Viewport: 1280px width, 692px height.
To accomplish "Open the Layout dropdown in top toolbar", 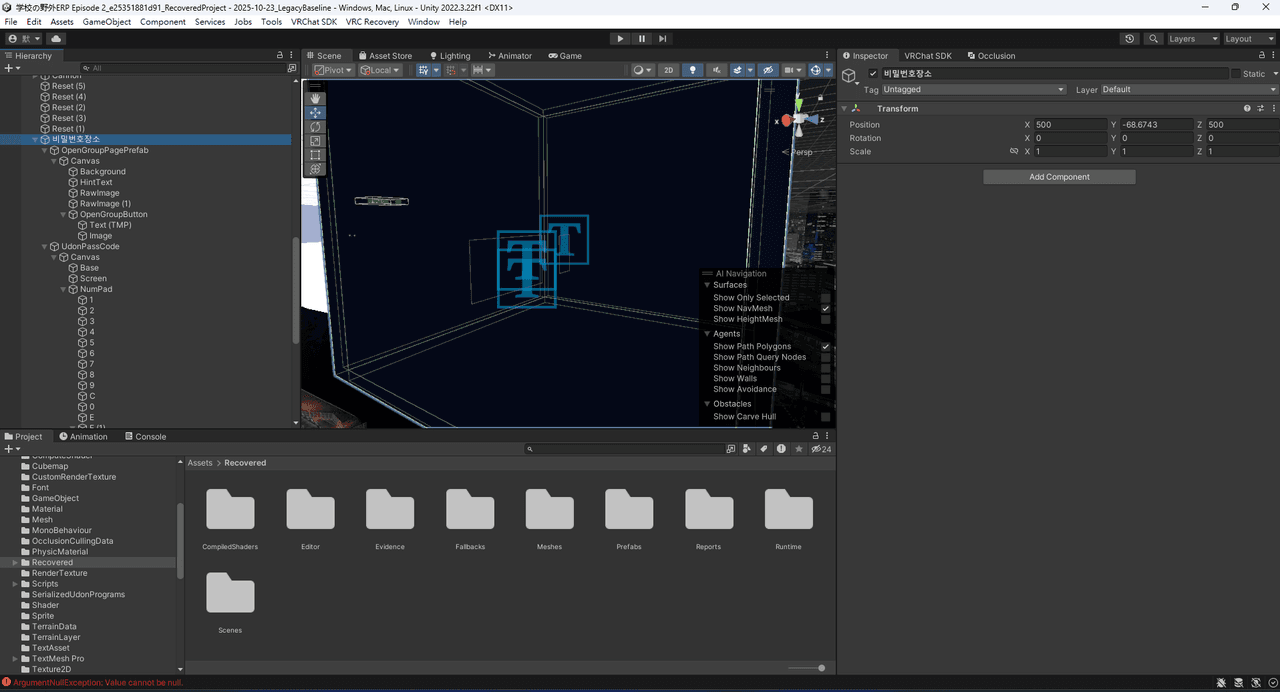I will 1249,39.
